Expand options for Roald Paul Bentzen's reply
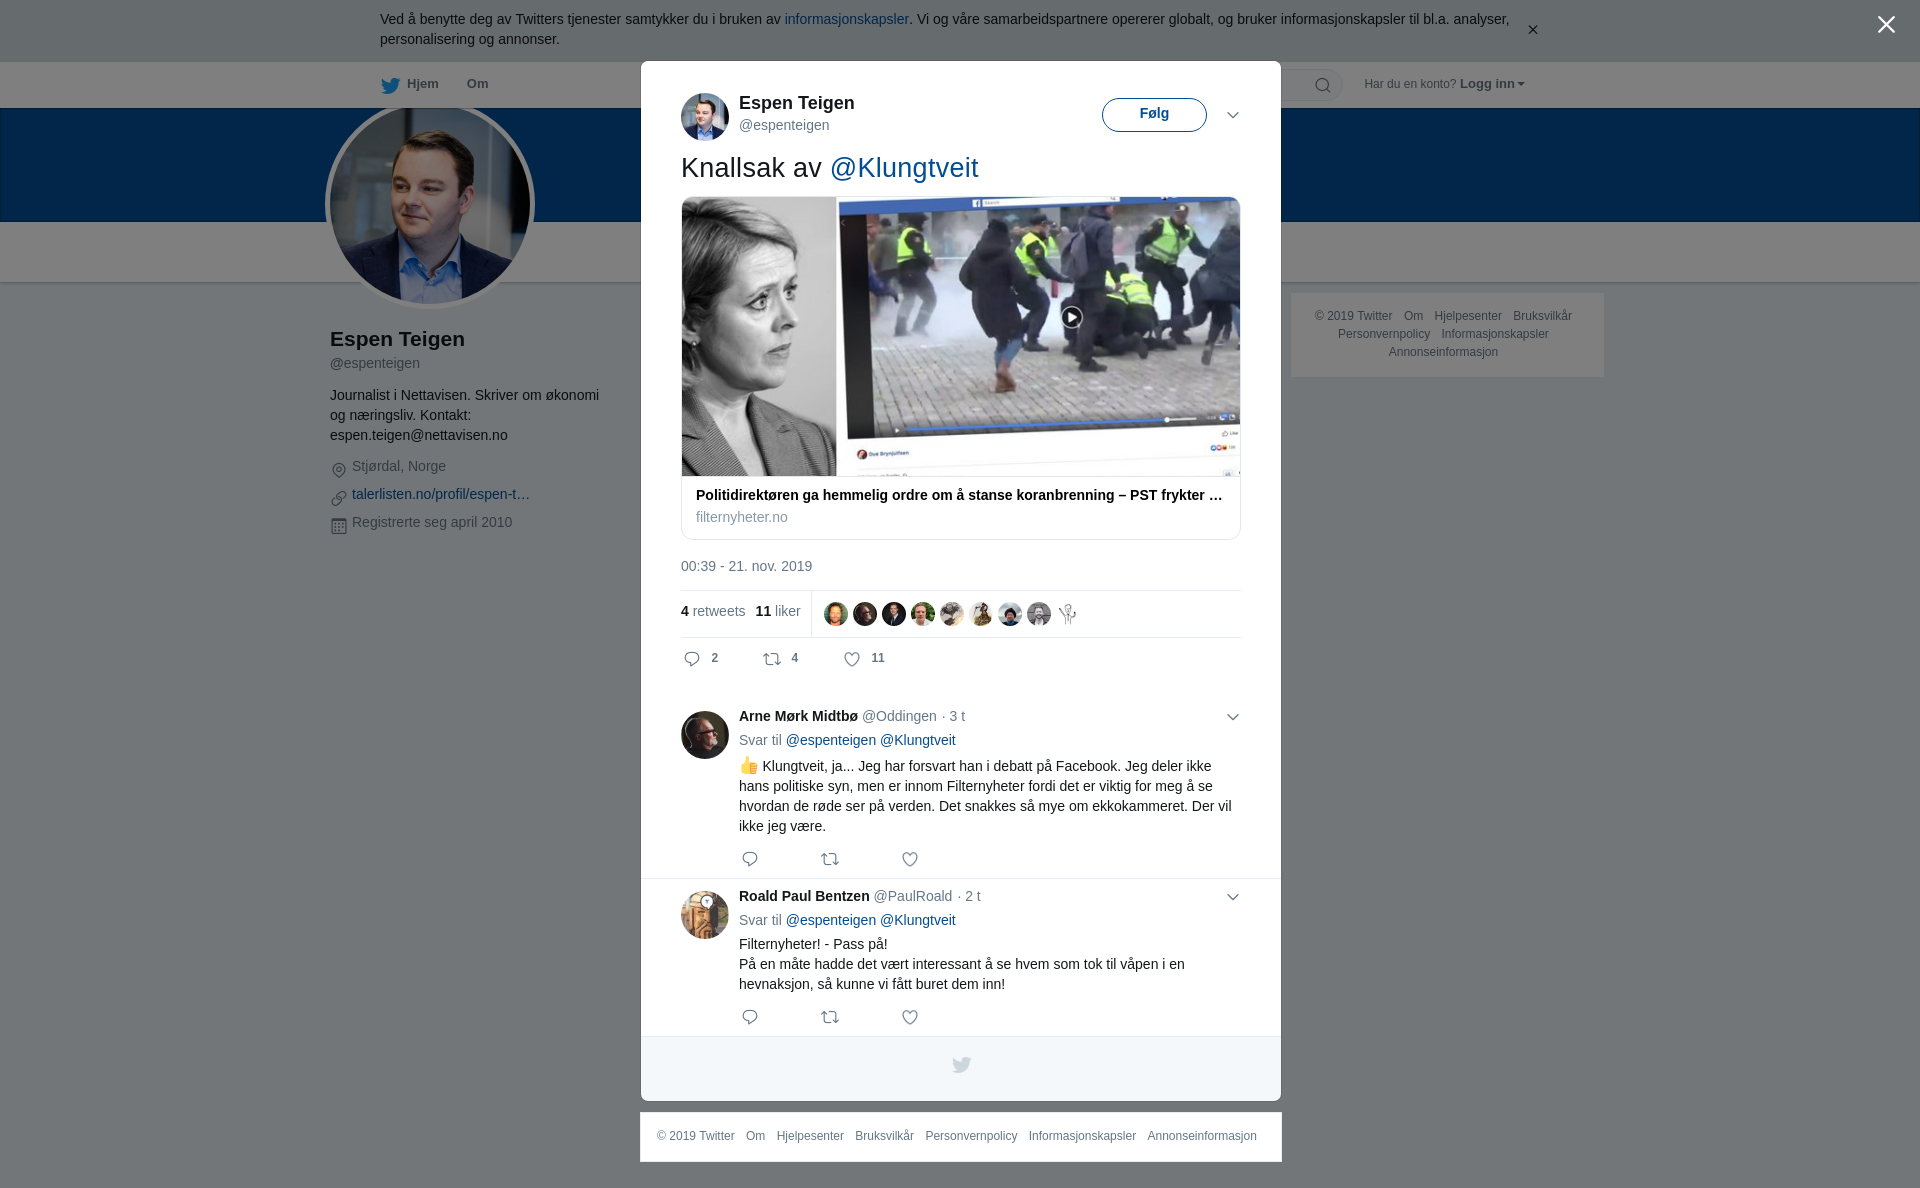Viewport: 1920px width, 1188px height. pos(1233,897)
